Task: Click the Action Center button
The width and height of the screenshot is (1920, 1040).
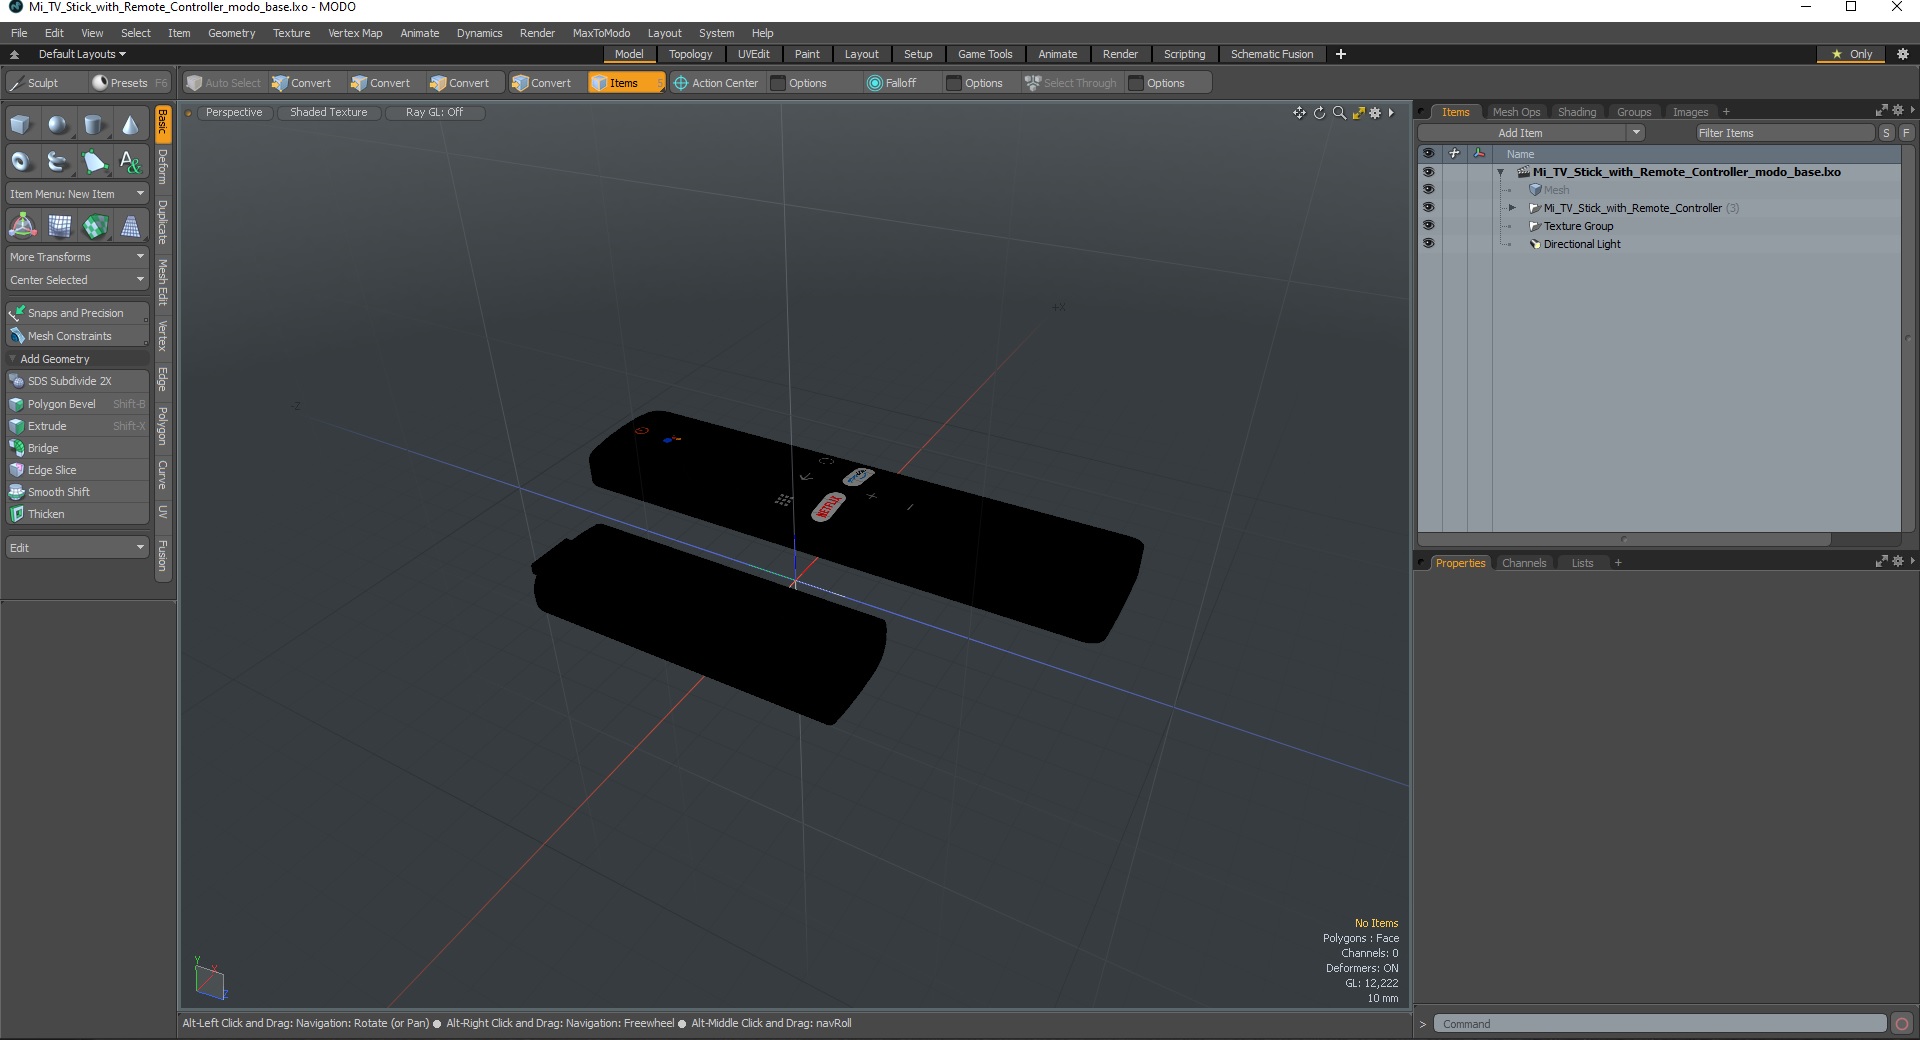Action: (716, 83)
